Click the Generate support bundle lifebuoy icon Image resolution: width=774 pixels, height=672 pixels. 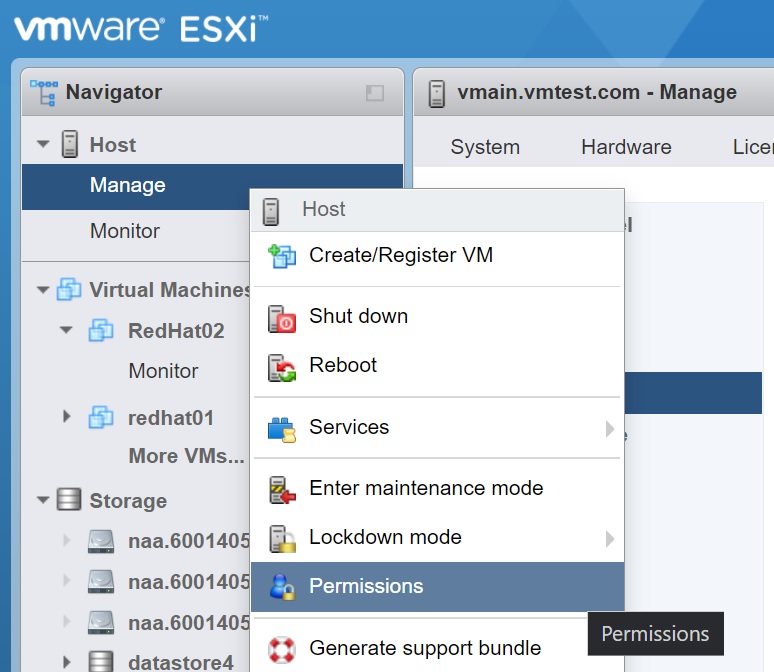282,649
